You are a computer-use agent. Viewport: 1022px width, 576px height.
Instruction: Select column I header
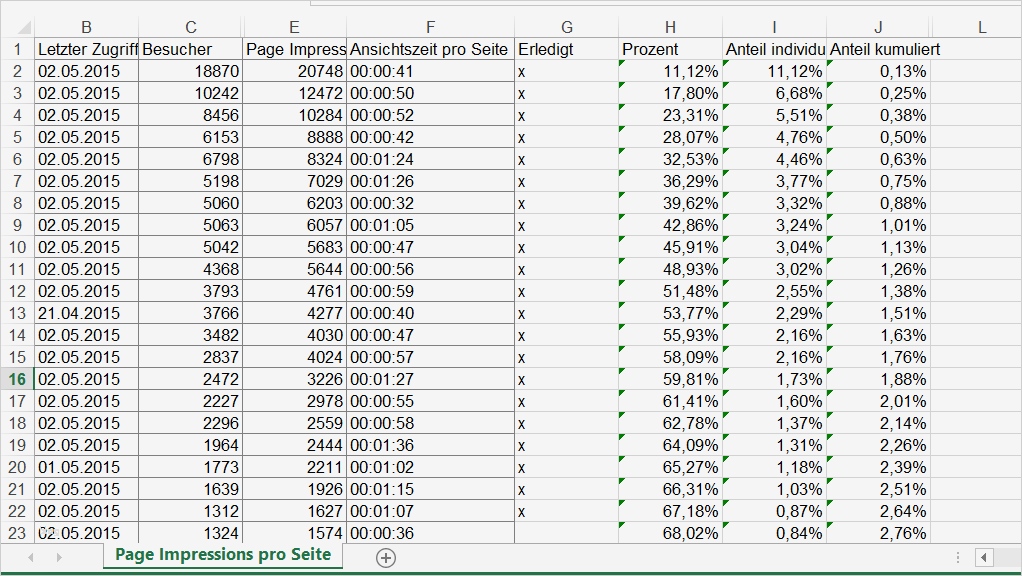click(774, 27)
